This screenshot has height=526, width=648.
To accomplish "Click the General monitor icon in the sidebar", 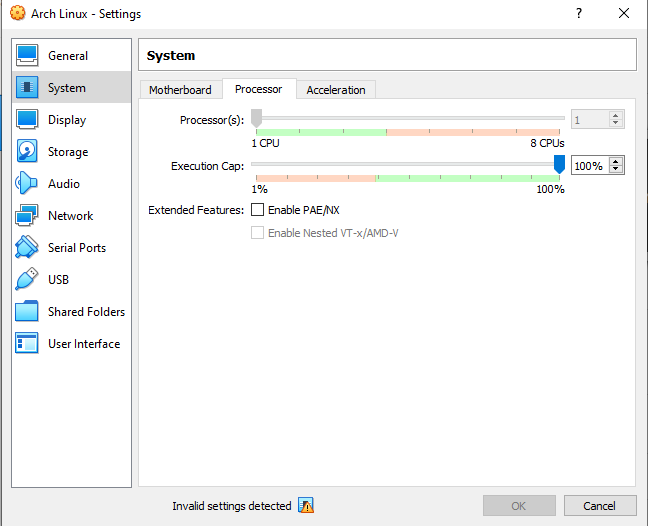I will (27, 55).
